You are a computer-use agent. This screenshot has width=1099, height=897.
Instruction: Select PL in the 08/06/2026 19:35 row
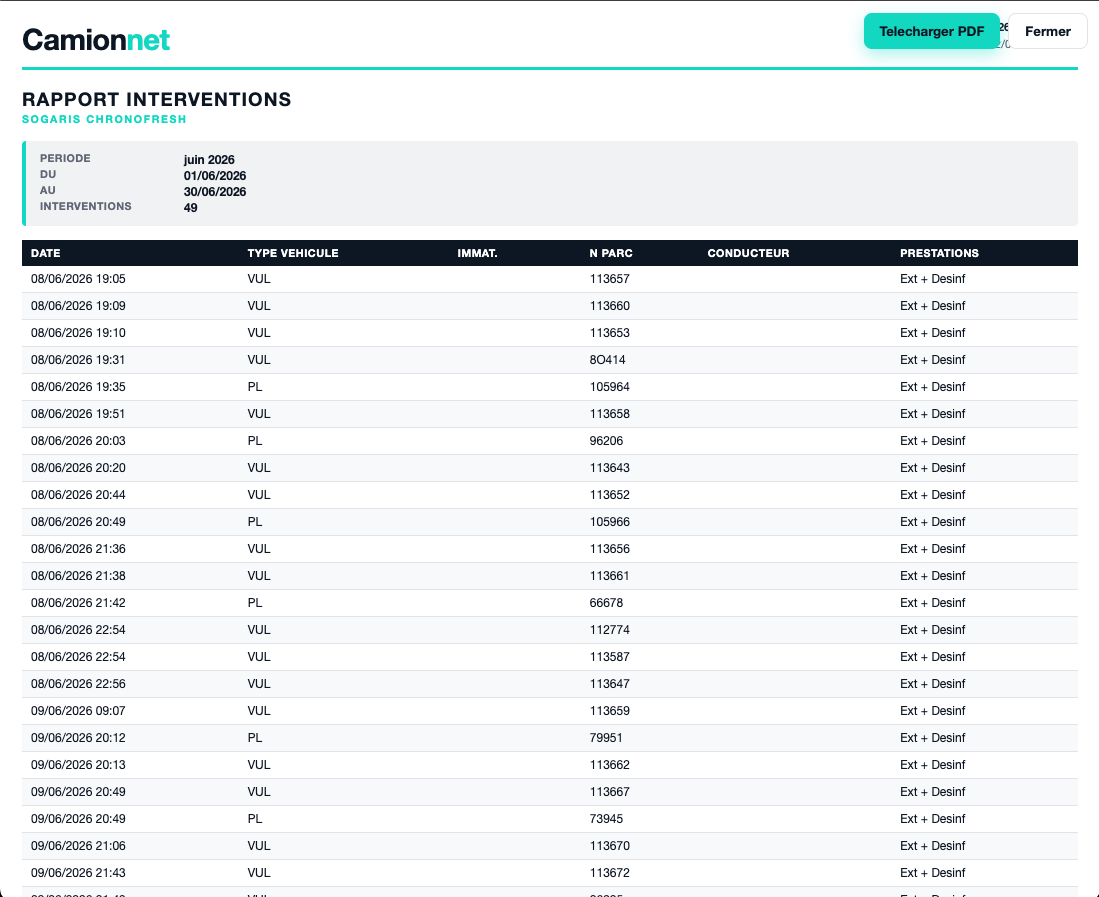(x=255, y=387)
